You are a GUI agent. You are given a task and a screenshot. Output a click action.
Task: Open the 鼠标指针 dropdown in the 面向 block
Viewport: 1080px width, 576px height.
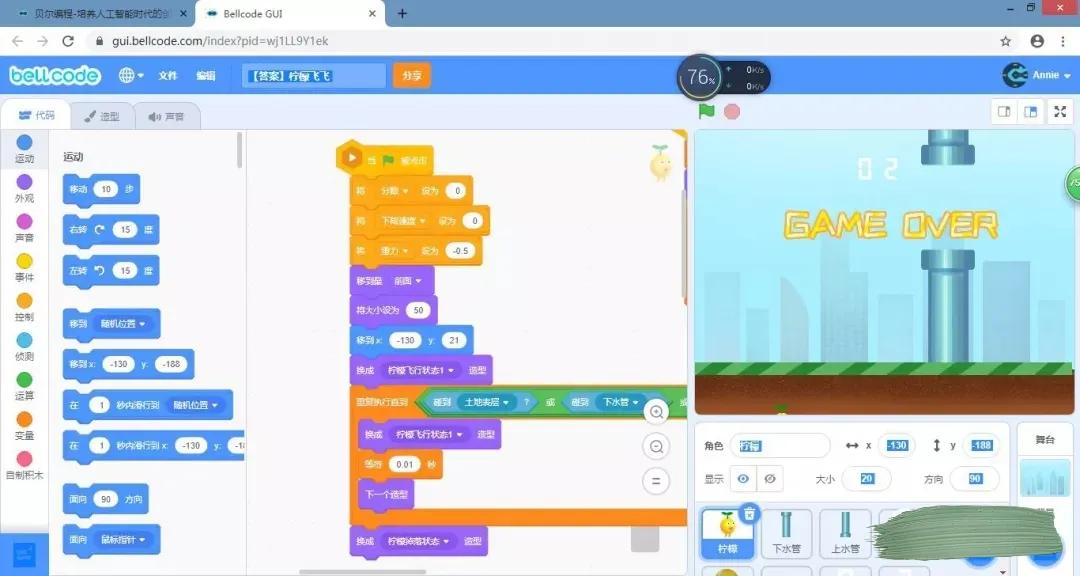[123, 539]
